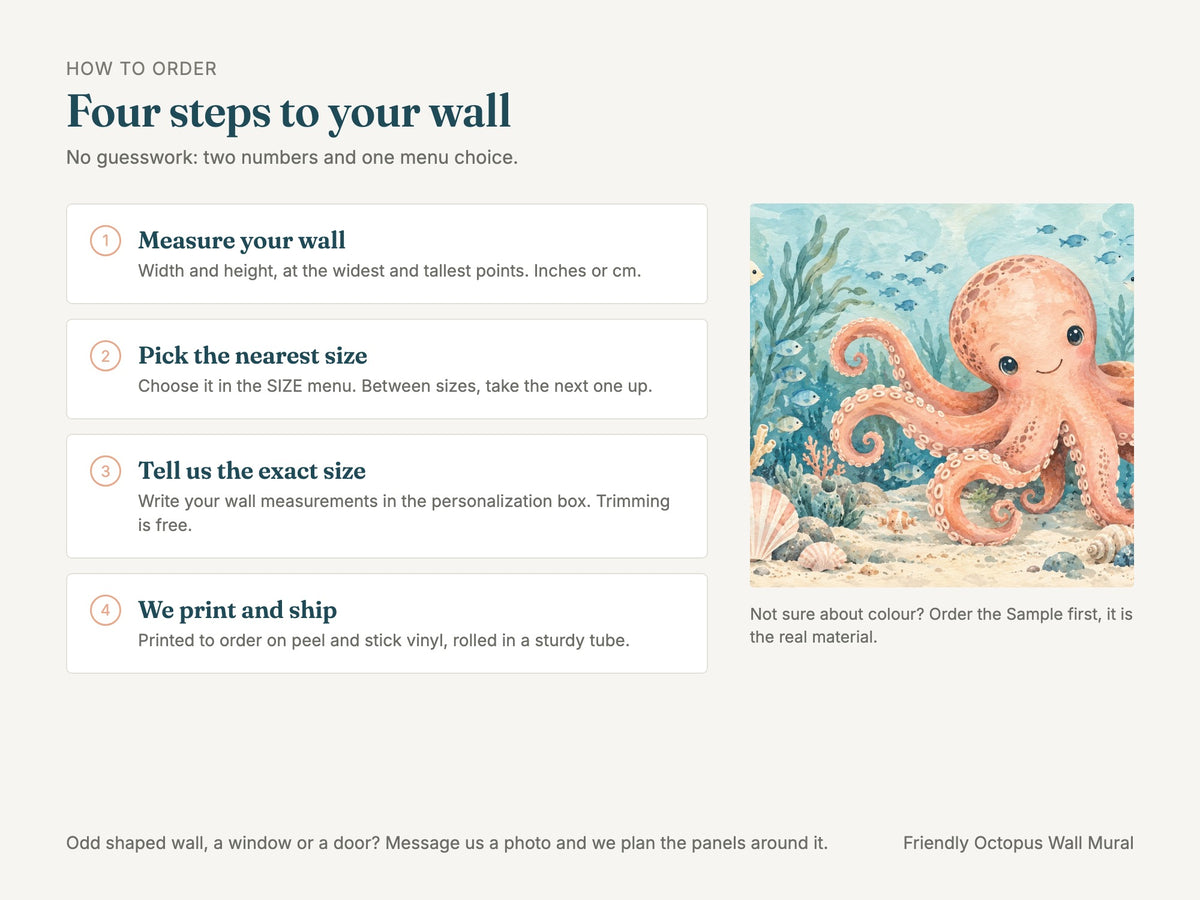
Task: Click the circled number 1 step icon
Action: coord(105,241)
